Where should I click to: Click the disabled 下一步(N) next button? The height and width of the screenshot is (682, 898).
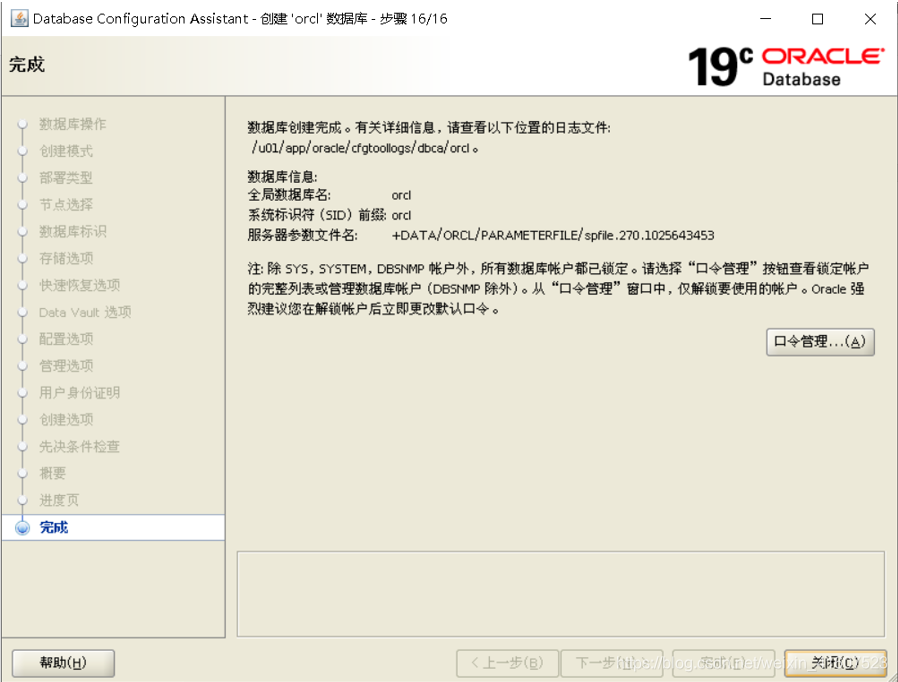[612, 663]
